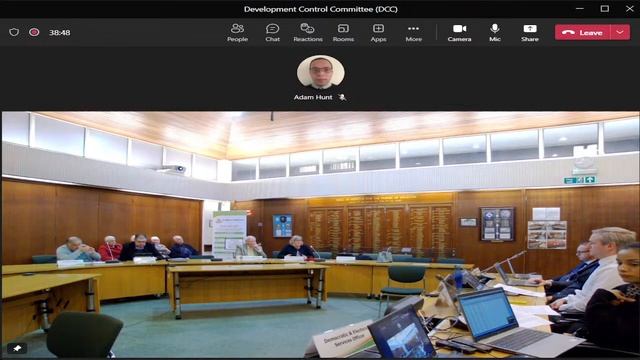Click the Development Control Committee (DCC) title
The image size is (640, 360).
pyautogui.click(x=321, y=9)
